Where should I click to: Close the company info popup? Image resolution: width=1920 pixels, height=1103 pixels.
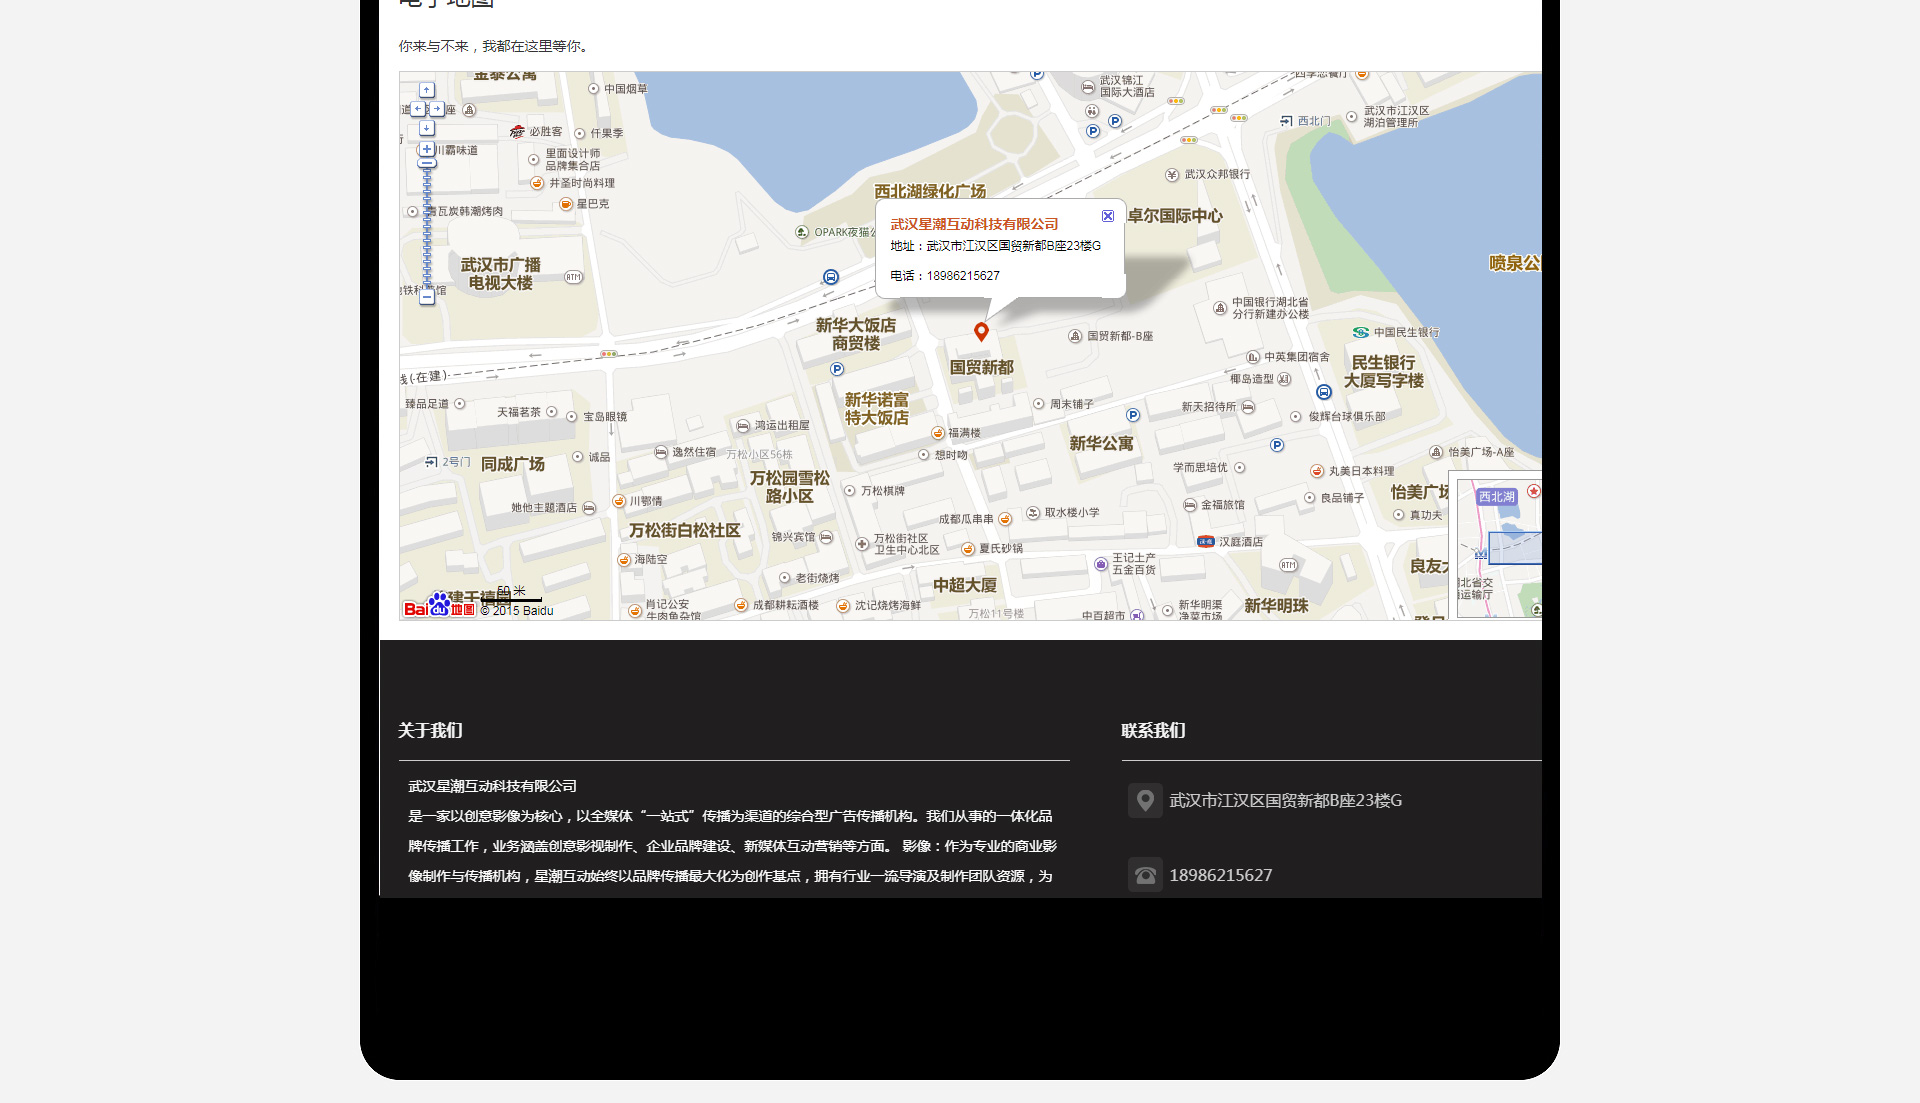click(x=1108, y=216)
